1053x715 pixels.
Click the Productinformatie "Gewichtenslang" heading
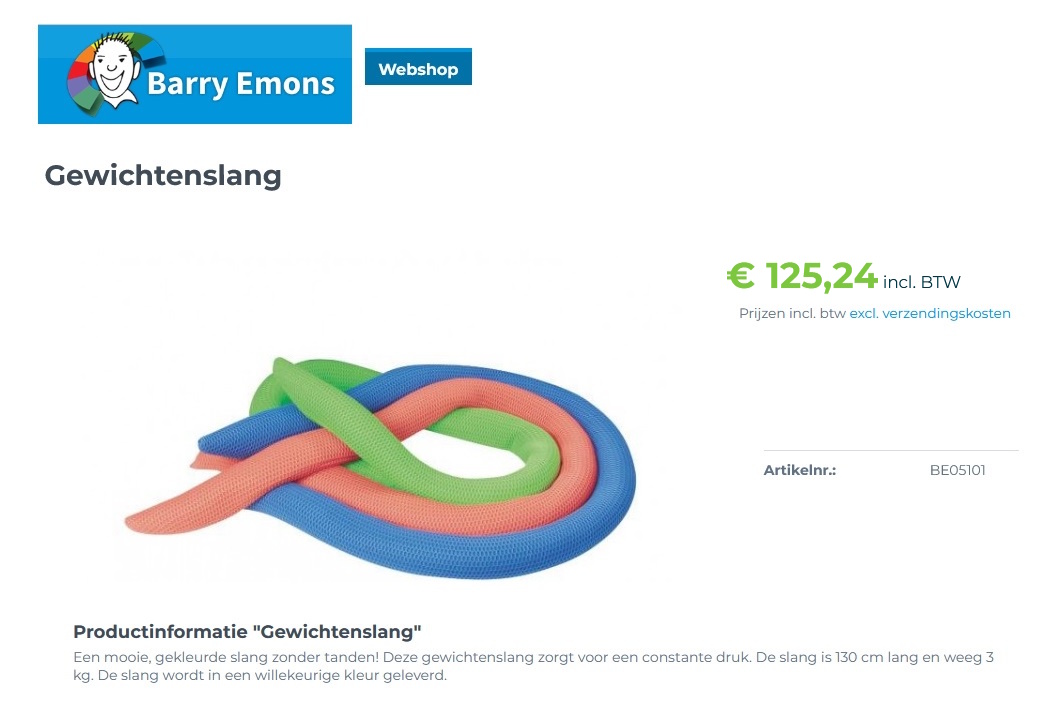pyautogui.click(x=247, y=632)
